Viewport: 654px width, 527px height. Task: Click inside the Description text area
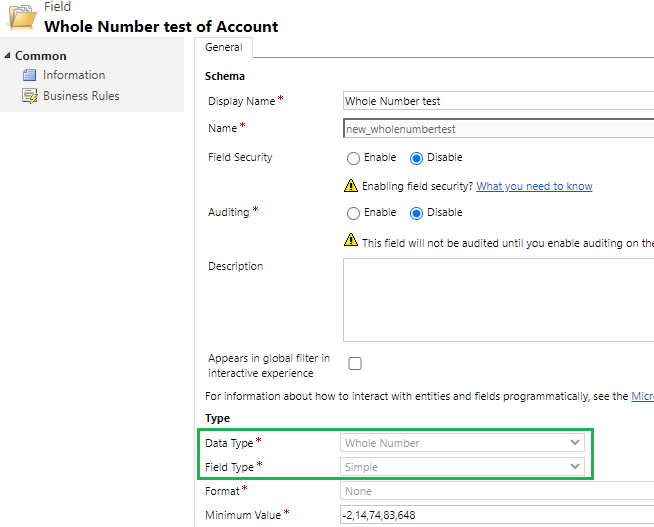498,300
